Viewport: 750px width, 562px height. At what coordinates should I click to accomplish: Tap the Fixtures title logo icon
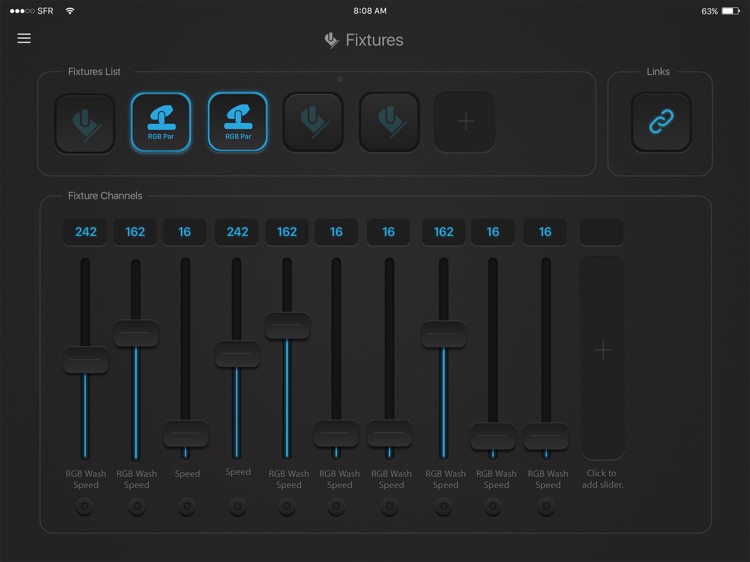point(331,40)
